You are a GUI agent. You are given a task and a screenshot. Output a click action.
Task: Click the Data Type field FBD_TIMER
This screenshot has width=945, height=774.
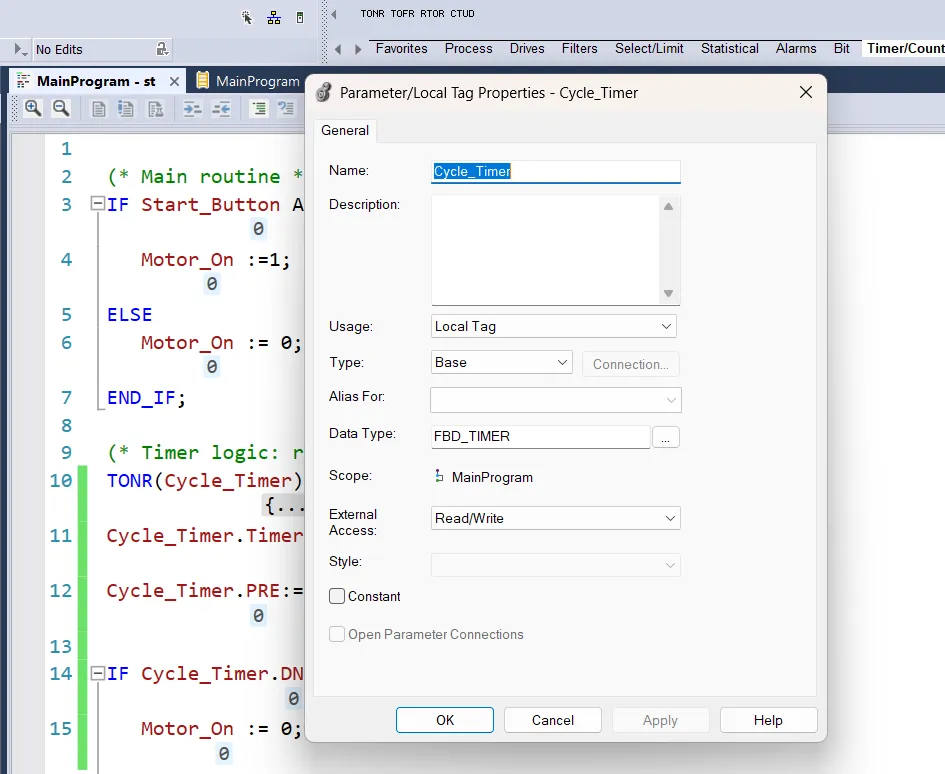[541, 436]
